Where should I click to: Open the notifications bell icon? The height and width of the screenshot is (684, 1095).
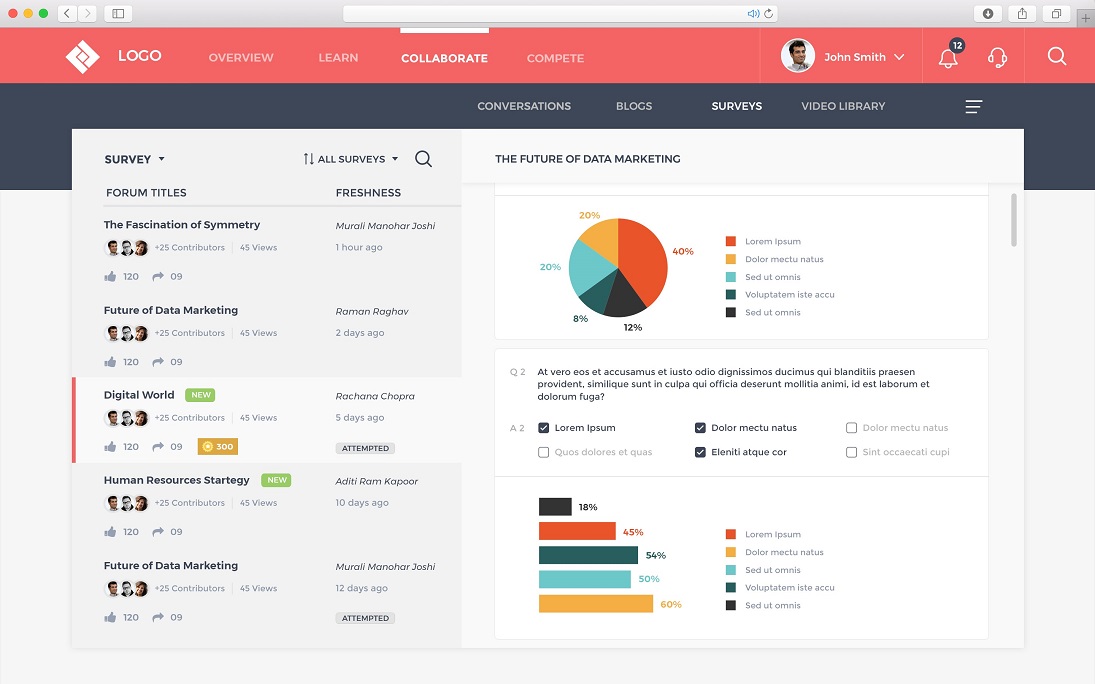coord(948,59)
